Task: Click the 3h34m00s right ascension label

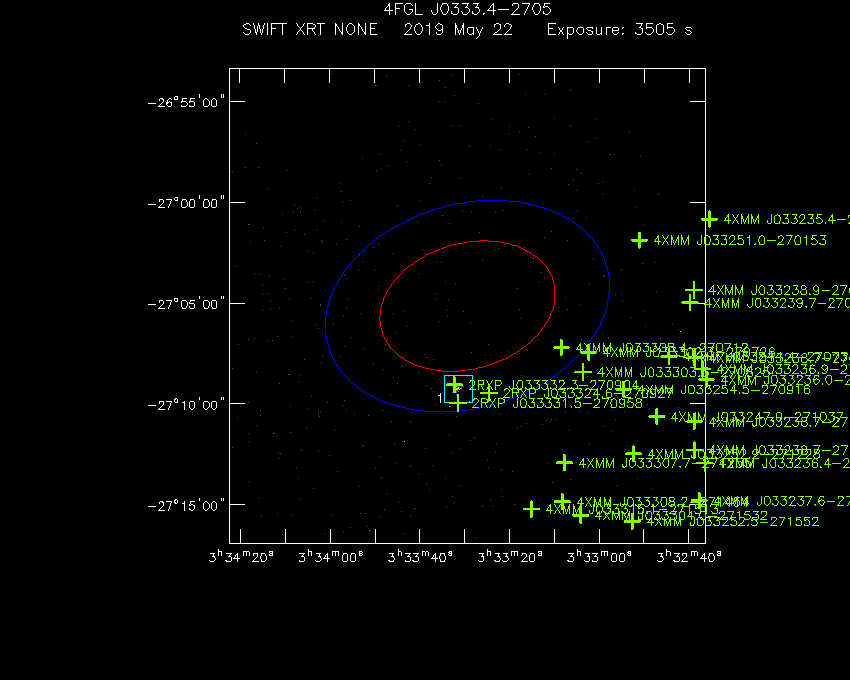Action: (x=331, y=556)
